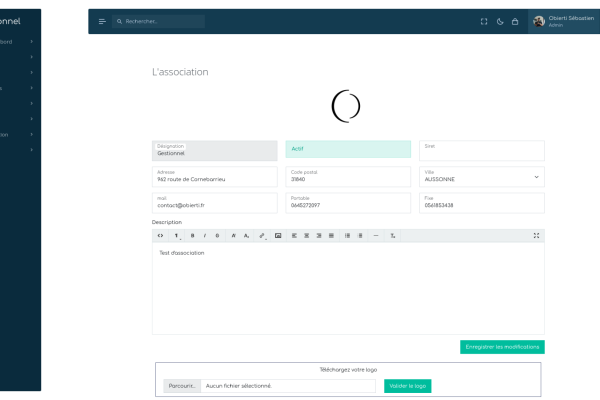This screenshot has width=600, height=400.
Task: Expand the description editor to fullscreen
Action: point(537,235)
